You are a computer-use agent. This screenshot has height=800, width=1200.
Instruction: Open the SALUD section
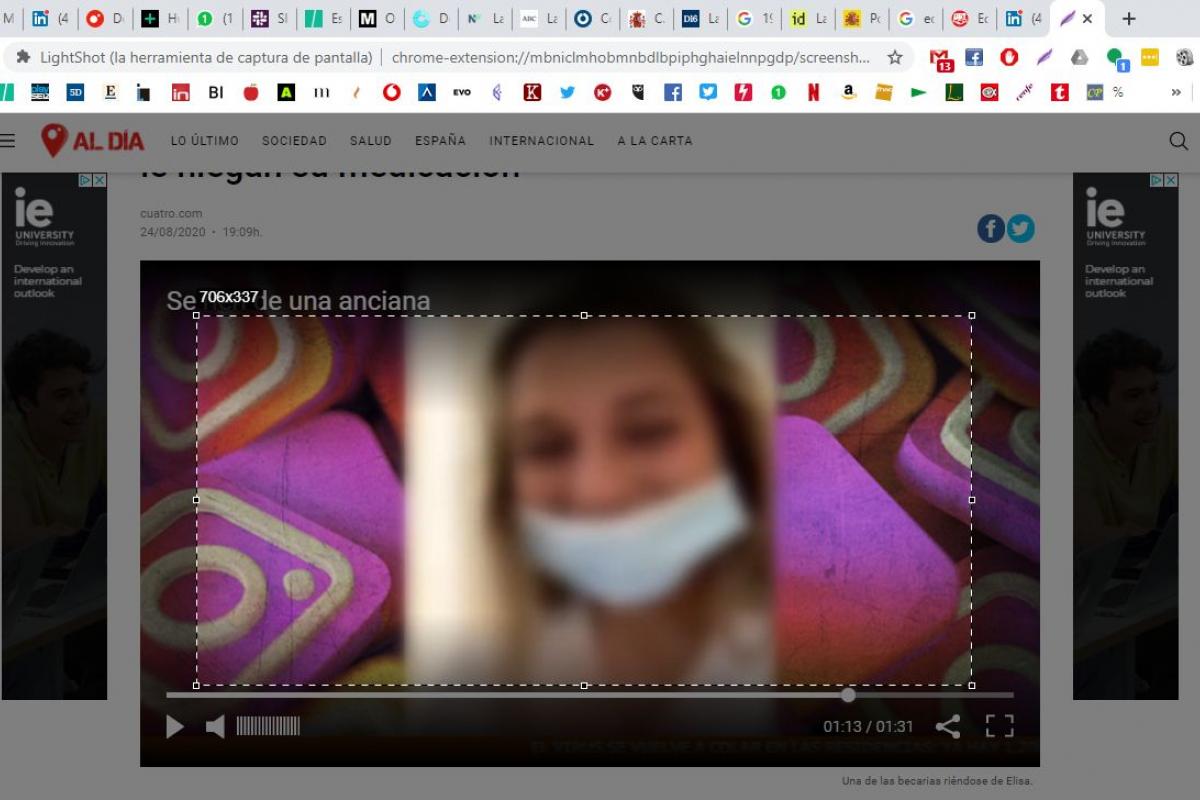(x=370, y=141)
